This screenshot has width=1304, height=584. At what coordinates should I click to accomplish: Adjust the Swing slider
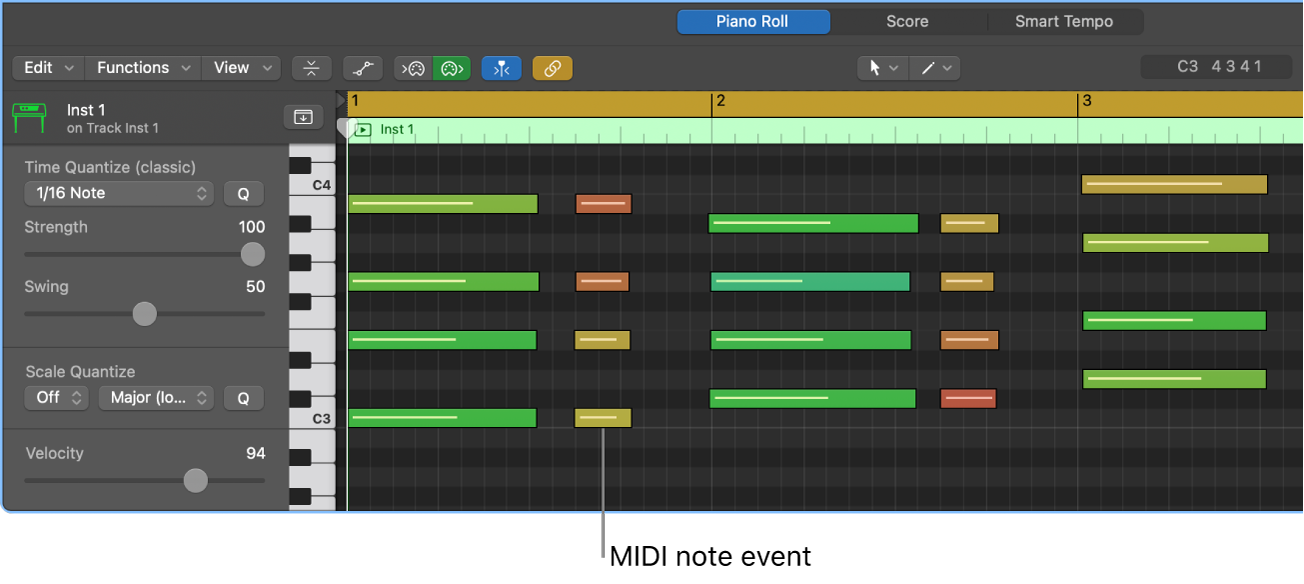[145, 314]
